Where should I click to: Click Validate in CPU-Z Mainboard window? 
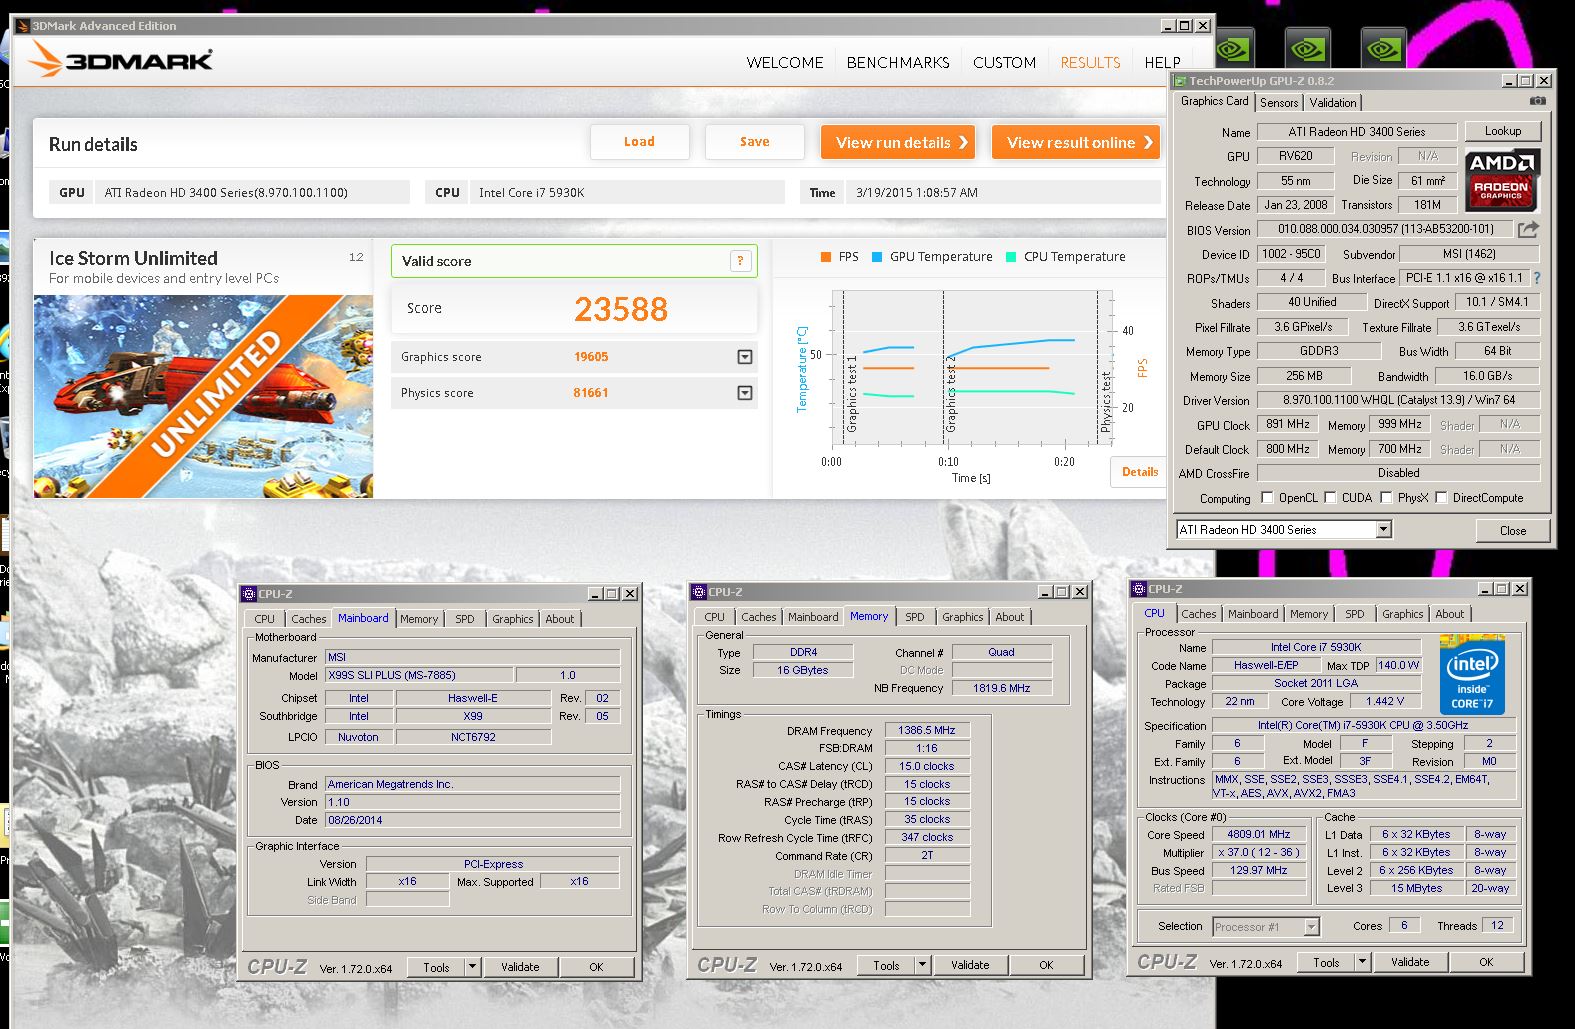point(520,967)
